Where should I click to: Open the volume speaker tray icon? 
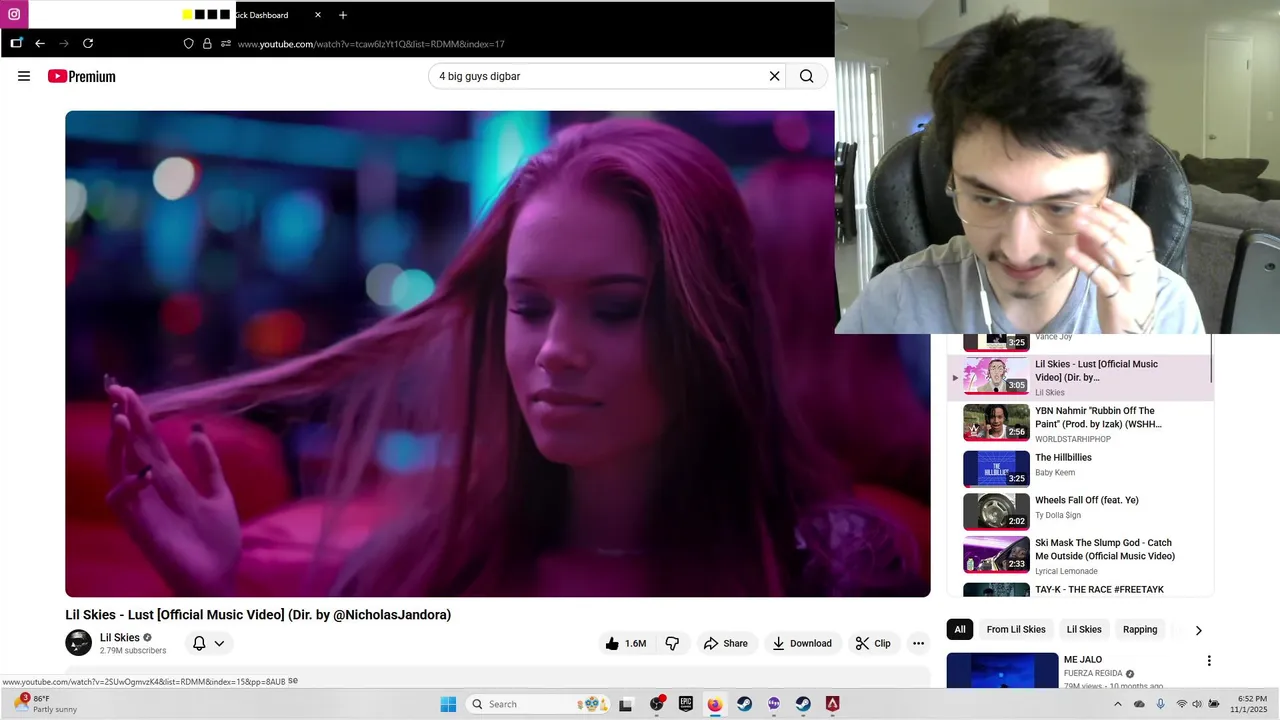1197,704
